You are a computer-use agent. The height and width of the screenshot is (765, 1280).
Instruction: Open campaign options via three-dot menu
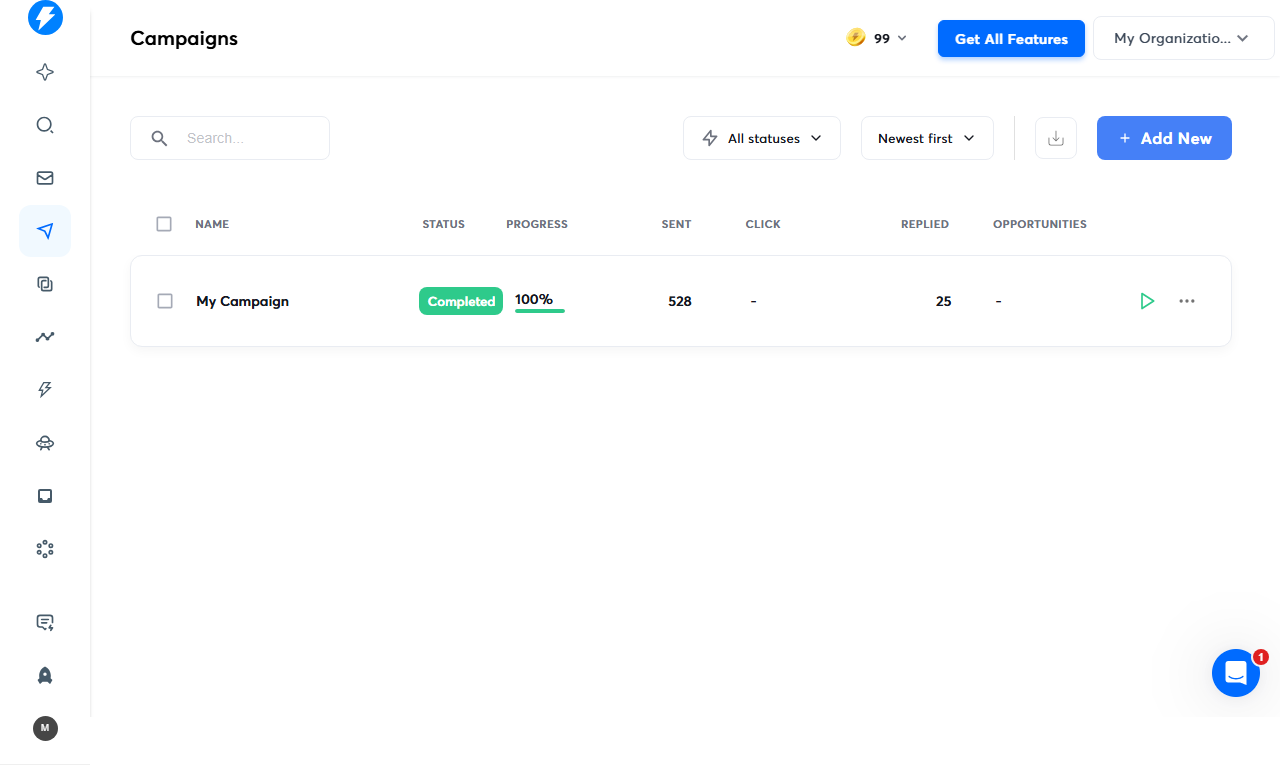coord(1187,301)
